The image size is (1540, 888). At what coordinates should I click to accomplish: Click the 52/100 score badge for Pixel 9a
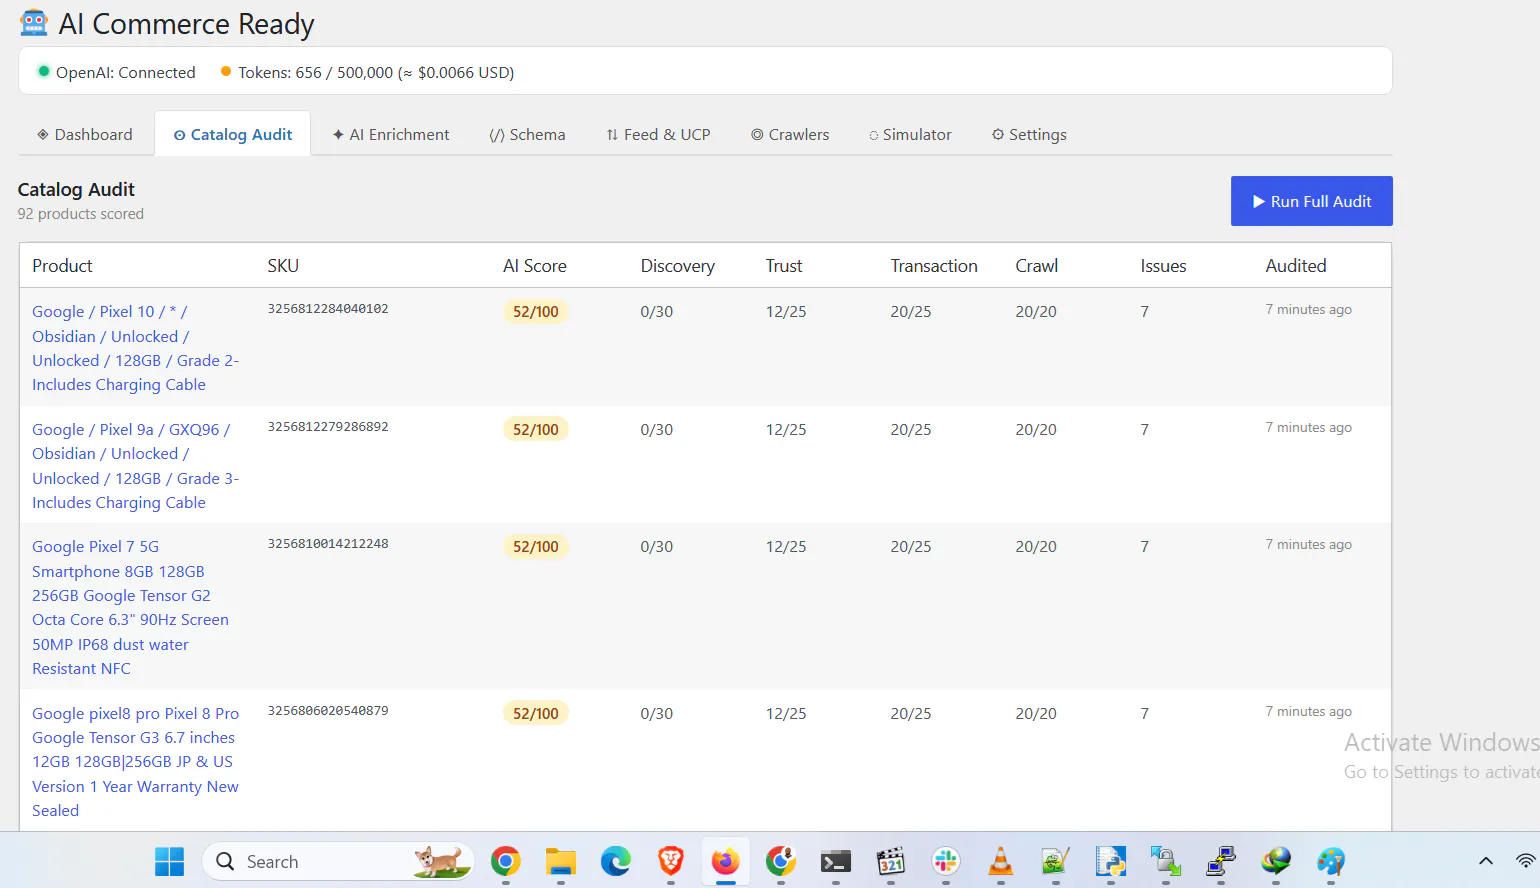[x=535, y=429]
